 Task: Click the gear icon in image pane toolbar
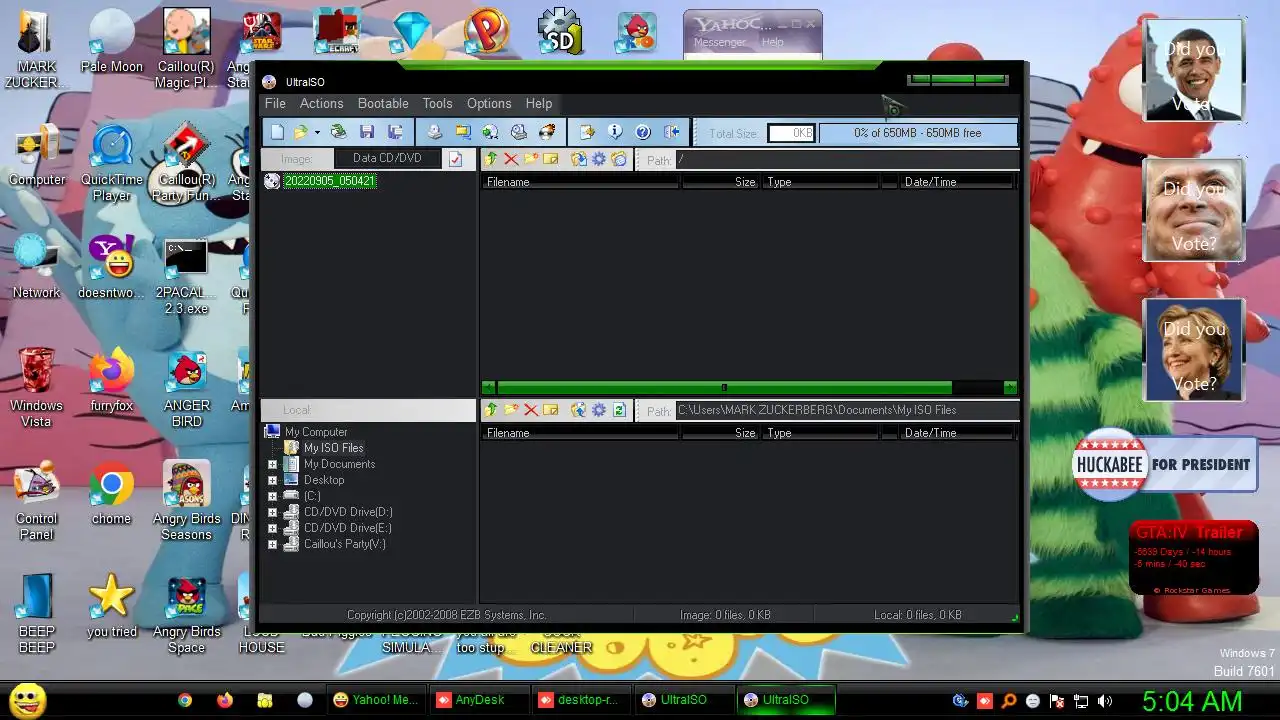[598, 159]
